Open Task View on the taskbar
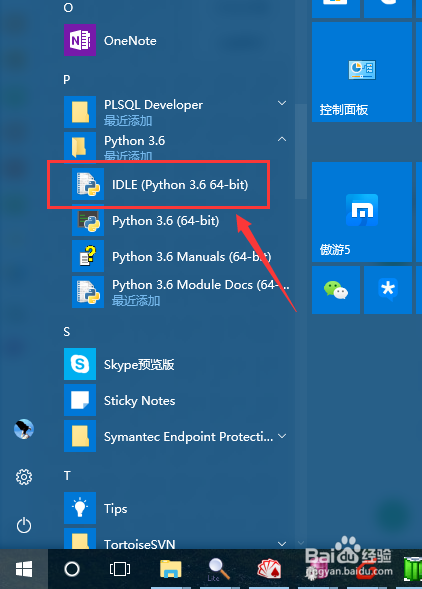Viewport: 422px width, 589px height. pos(120,569)
